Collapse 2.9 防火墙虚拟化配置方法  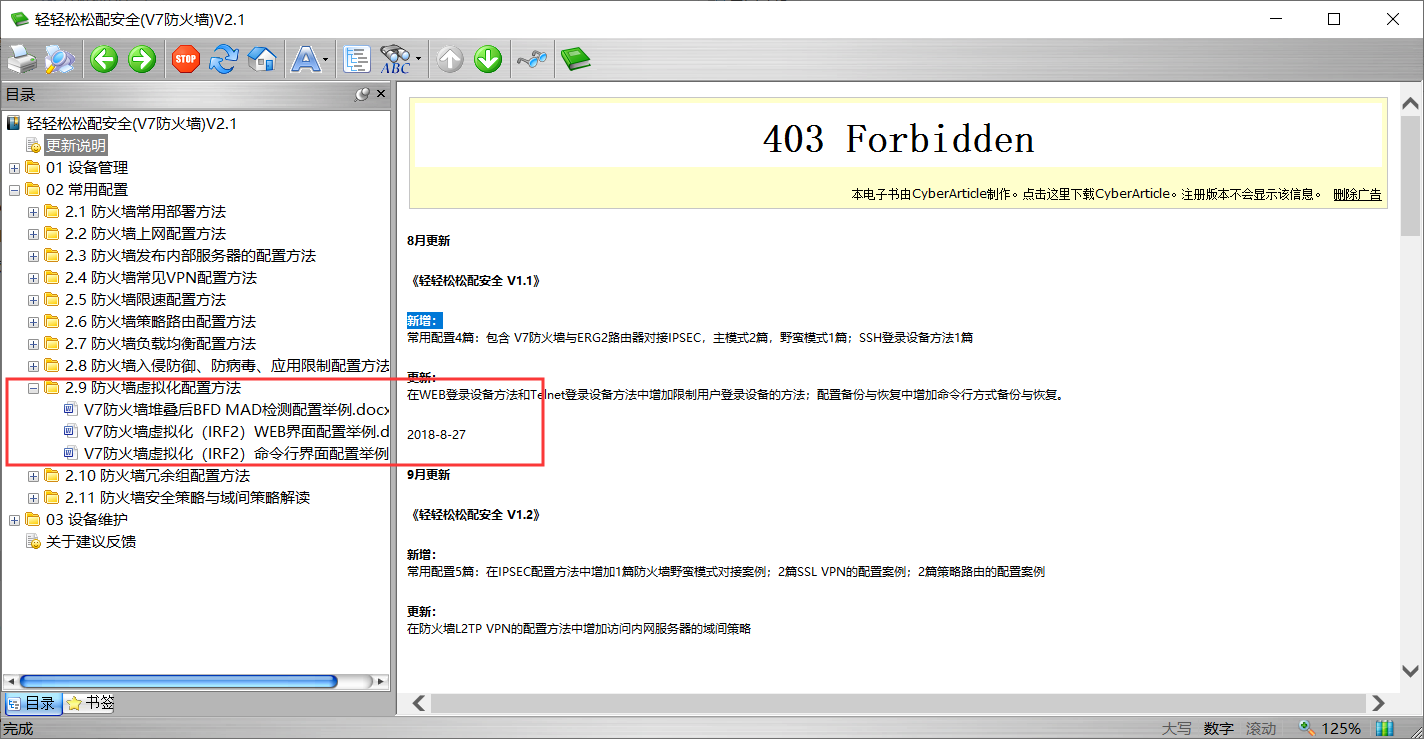(33, 388)
